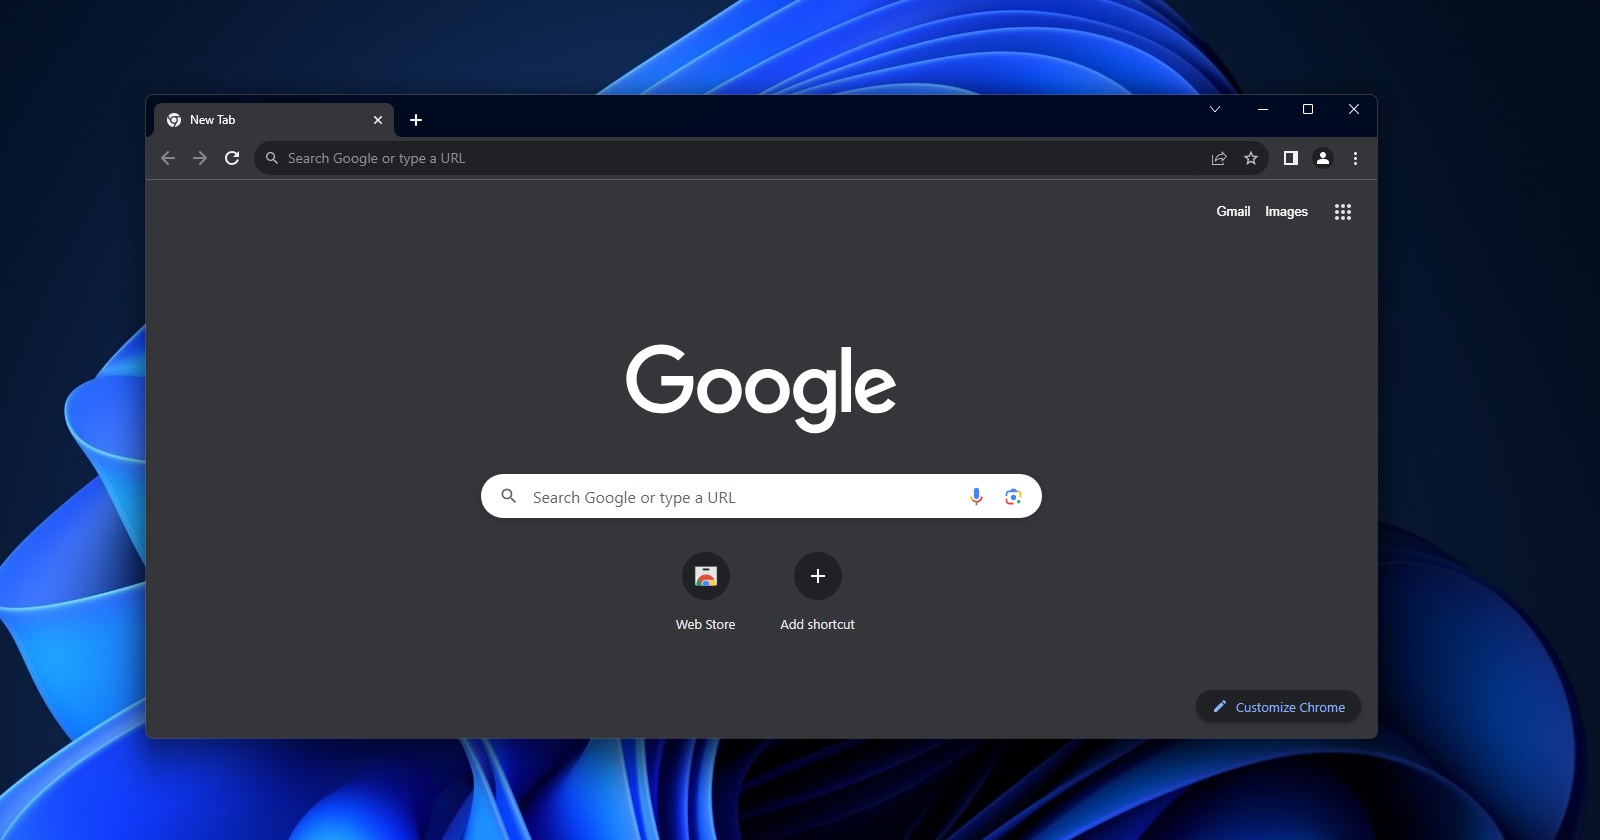This screenshot has height=840, width=1600.
Task: Search by image with Google Lens
Action: click(1013, 497)
